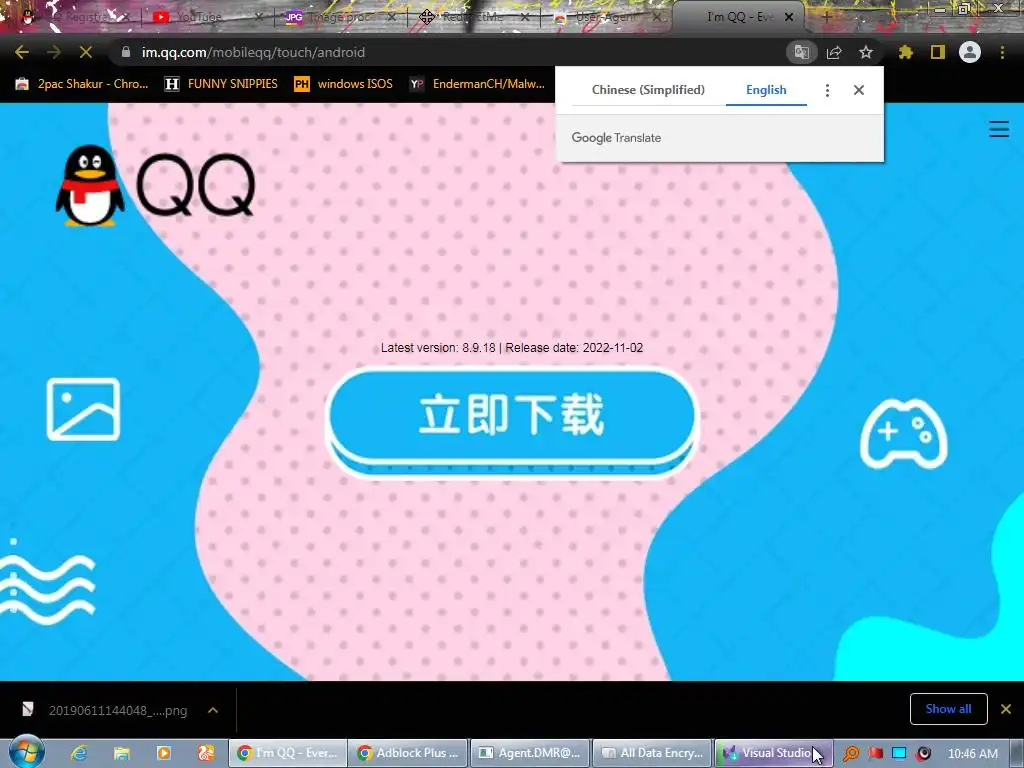Click the address bar showing im.qq.com
This screenshot has height=768, width=1024.
point(451,52)
